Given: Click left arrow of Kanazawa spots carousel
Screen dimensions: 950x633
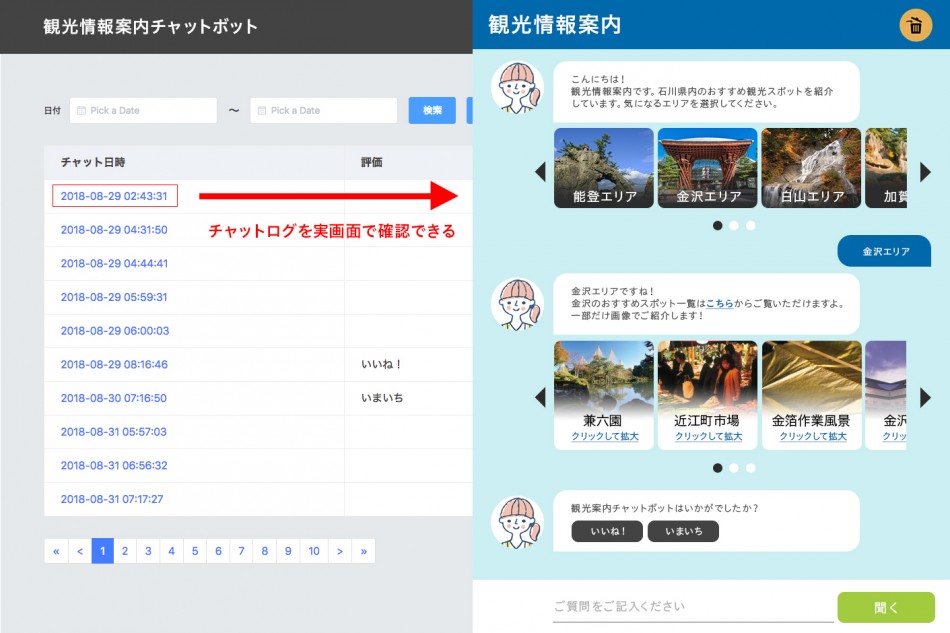Looking at the screenshot, I should tap(541, 397).
